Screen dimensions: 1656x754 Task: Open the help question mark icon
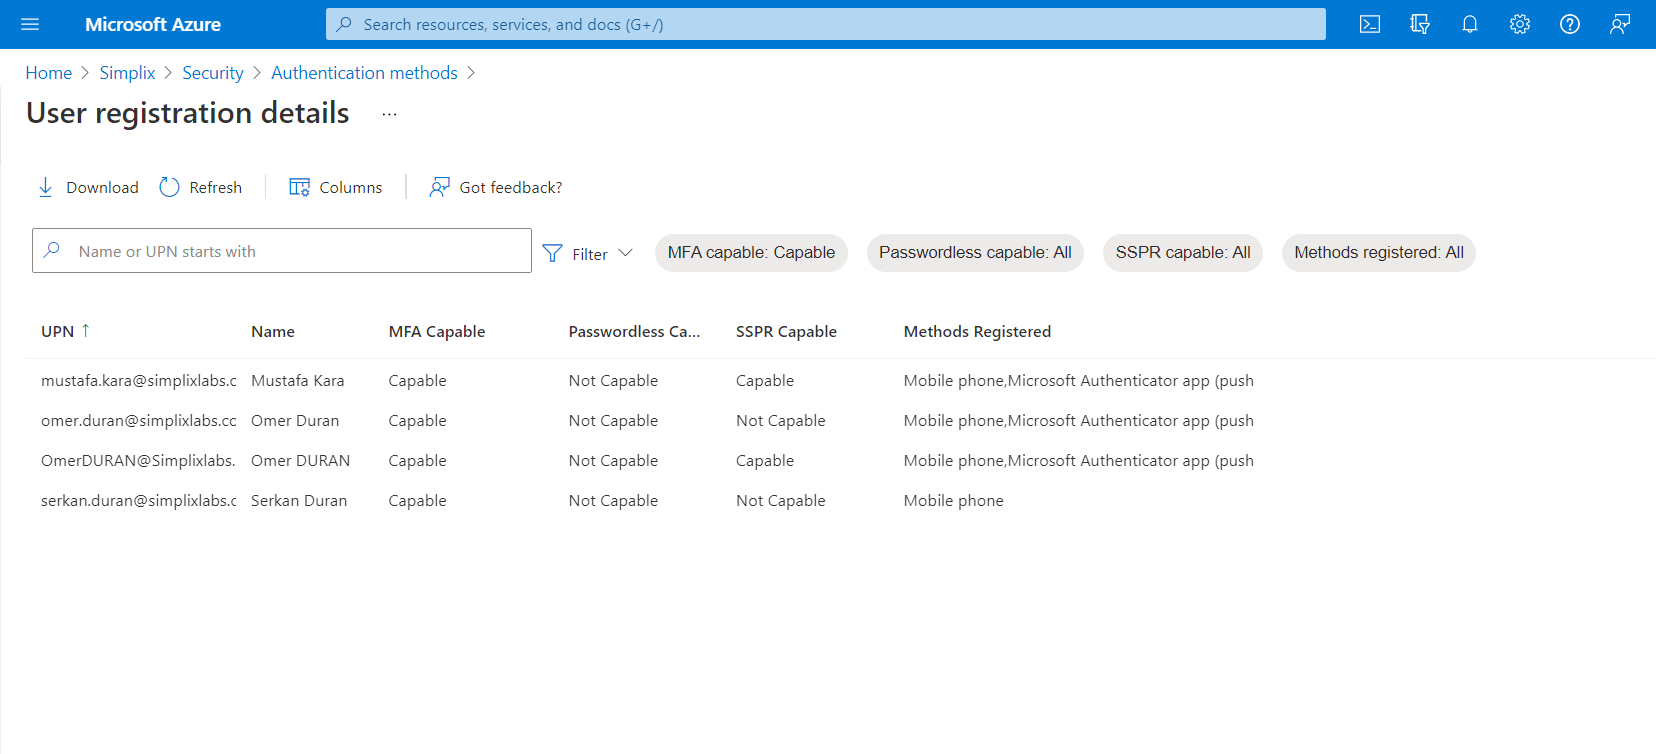[1570, 24]
